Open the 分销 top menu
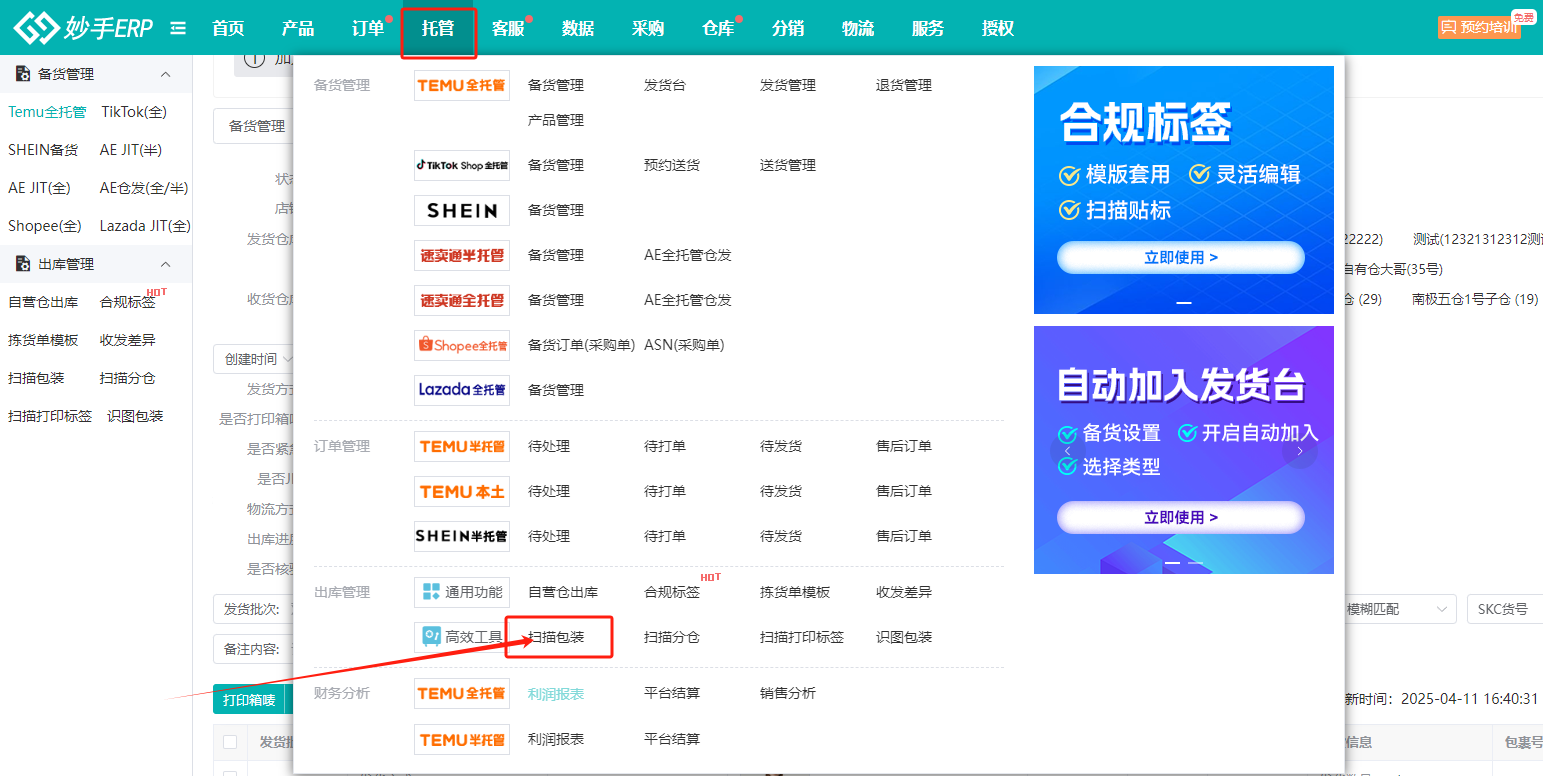Viewport: 1543px width, 776px height. point(788,29)
